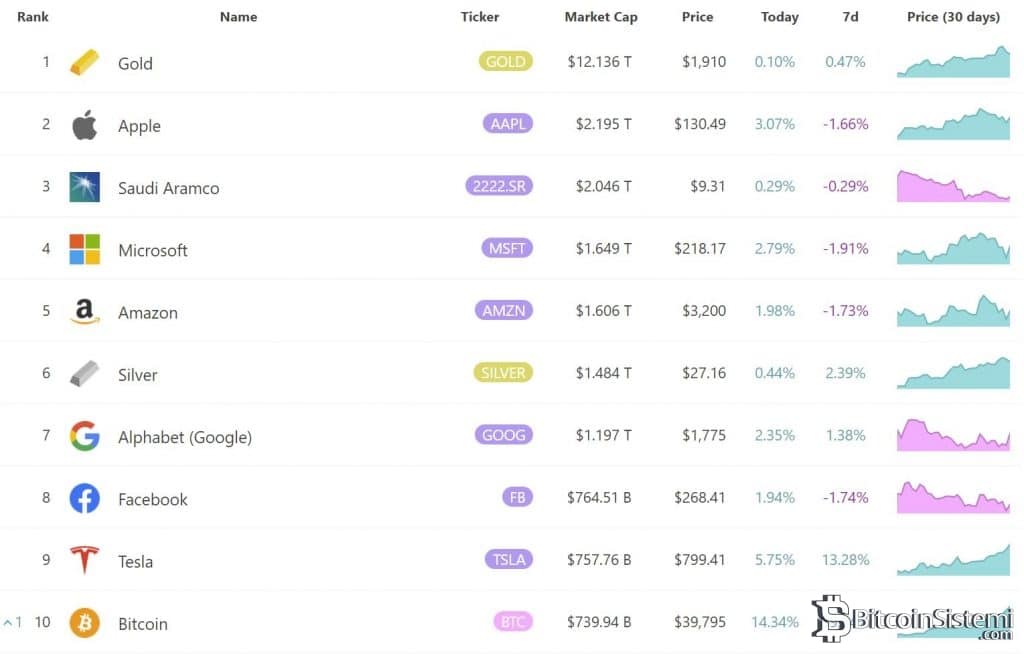This screenshot has width=1024, height=654.
Task: Click the AAPL ticker badge
Action: 507,124
